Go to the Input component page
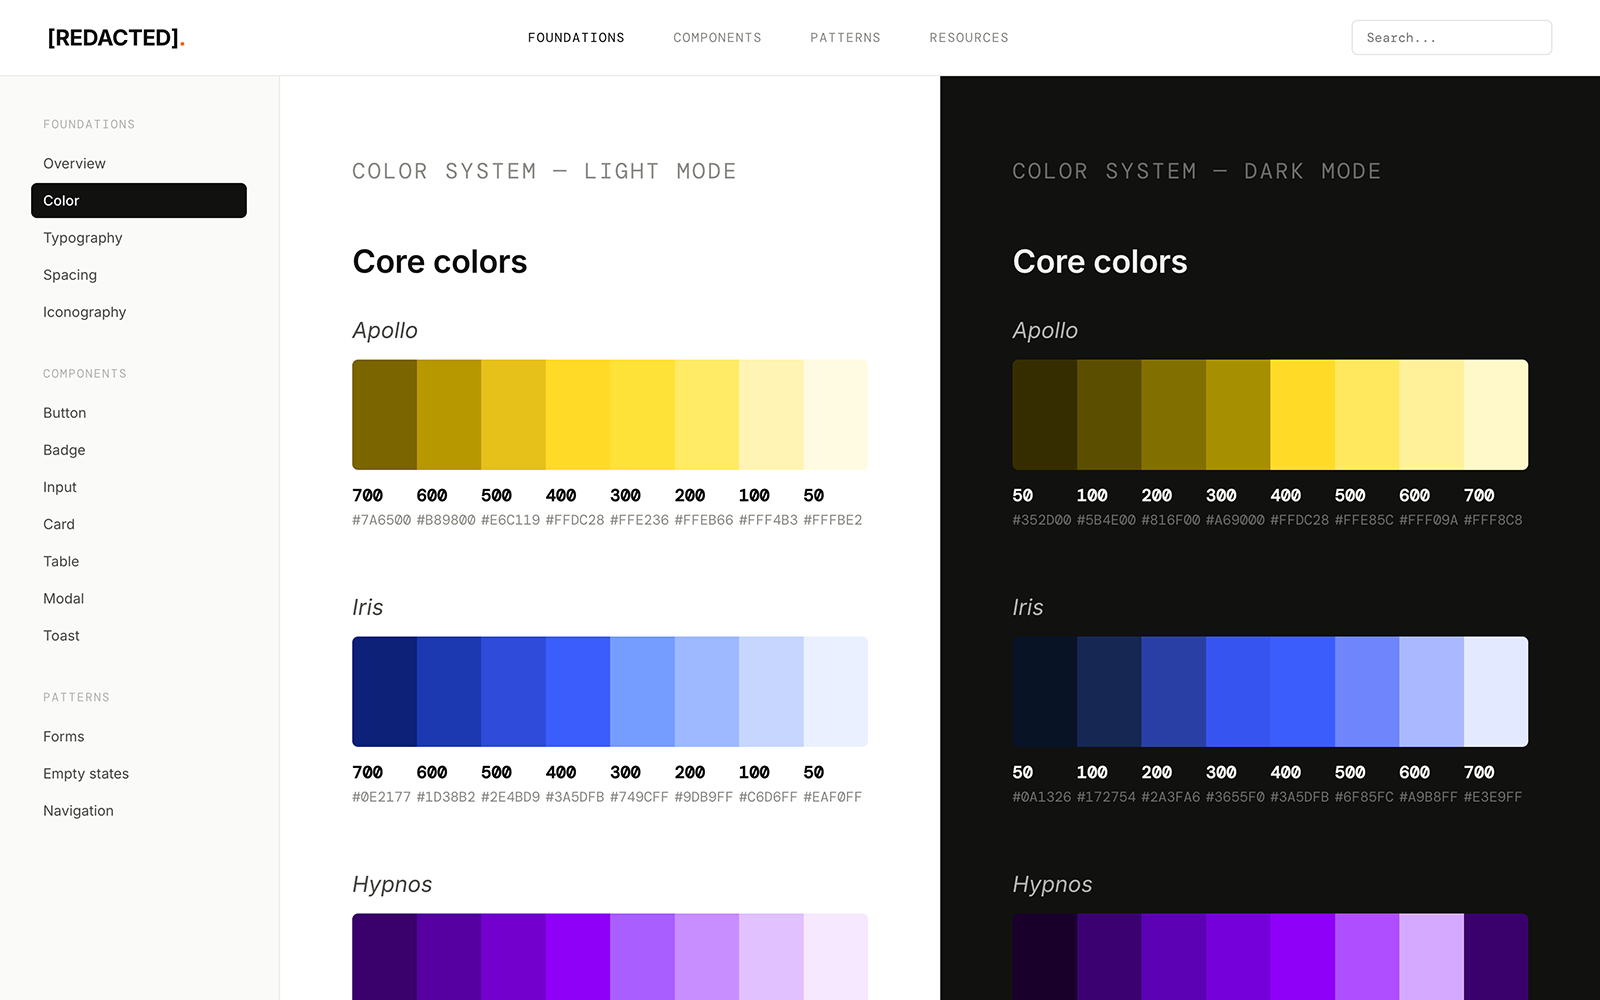The height and width of the screenshot is (1000, 1600). (139, 487)
